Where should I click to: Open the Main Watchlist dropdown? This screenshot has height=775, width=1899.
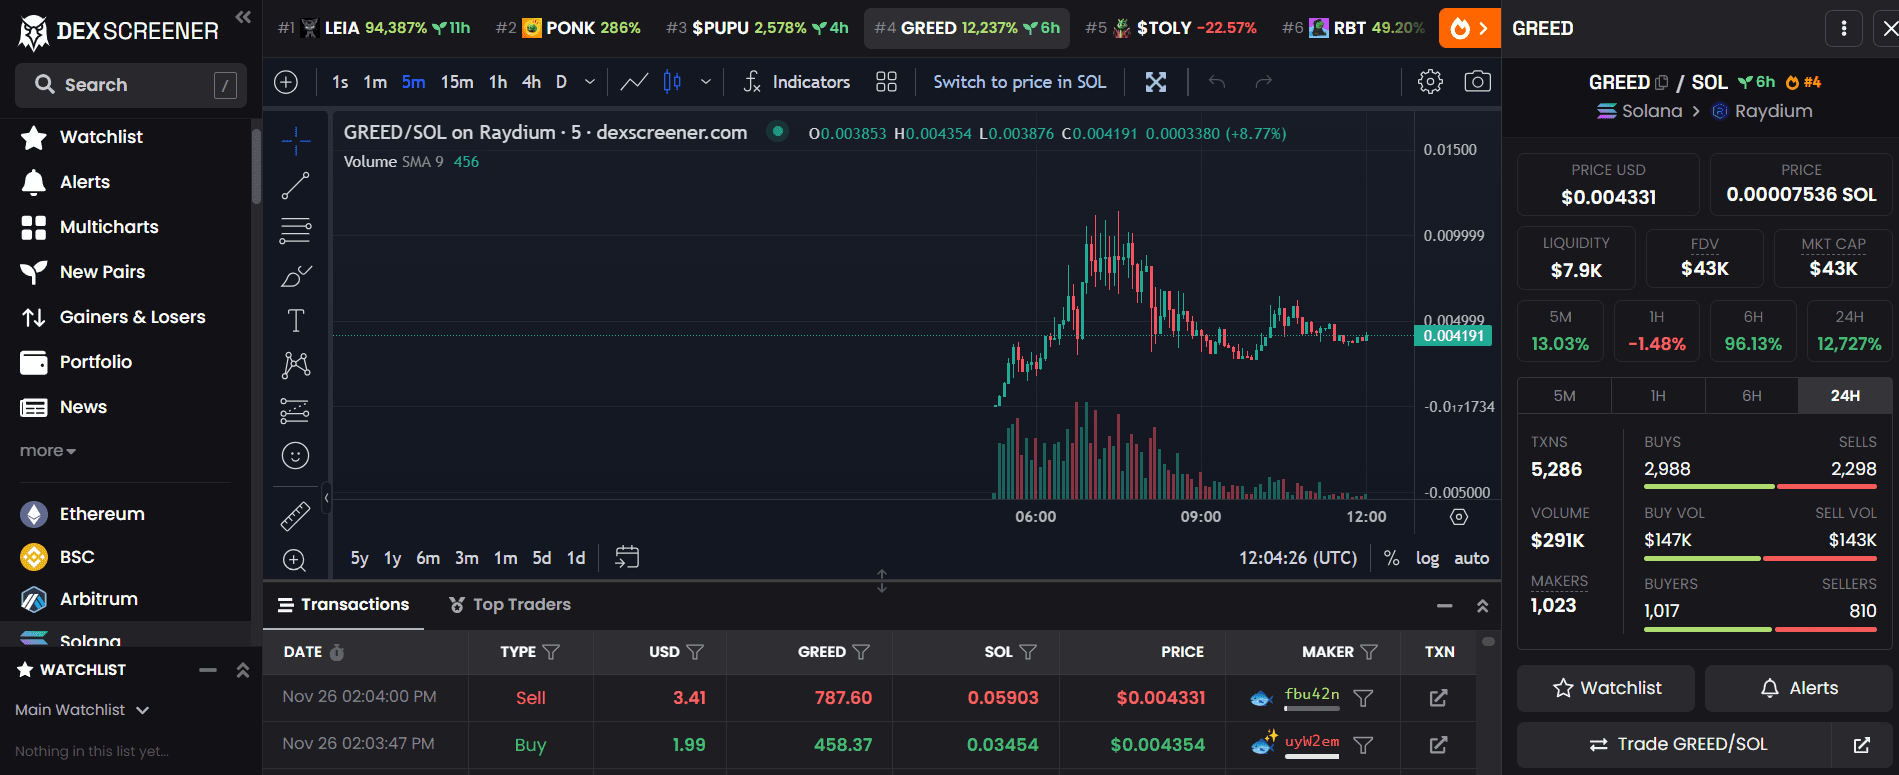[82, 710]
